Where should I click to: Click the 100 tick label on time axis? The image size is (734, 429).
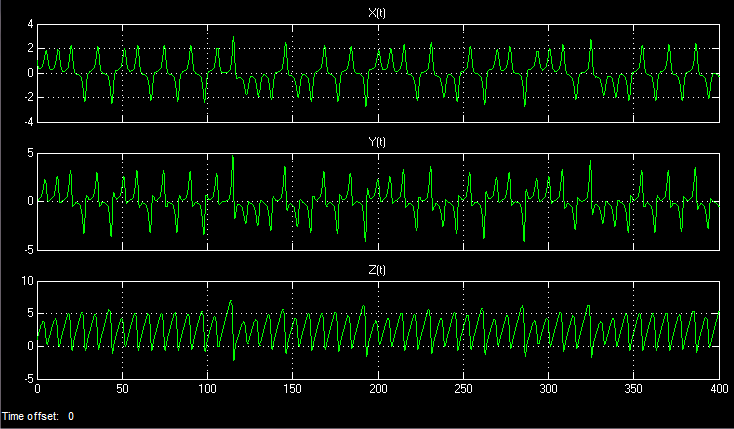tap(207, 389)
